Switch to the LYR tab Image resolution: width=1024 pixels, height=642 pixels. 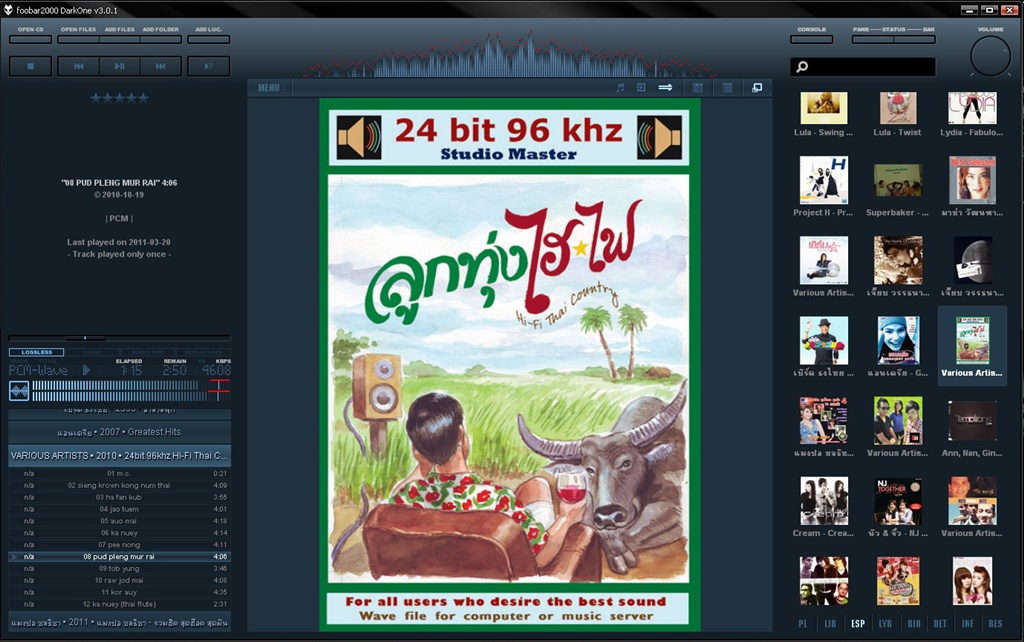pos(885,624)
